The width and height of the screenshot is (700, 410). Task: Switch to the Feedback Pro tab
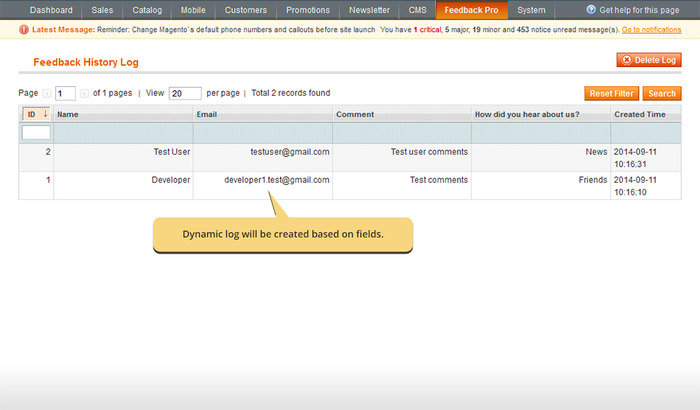point(471,10)
